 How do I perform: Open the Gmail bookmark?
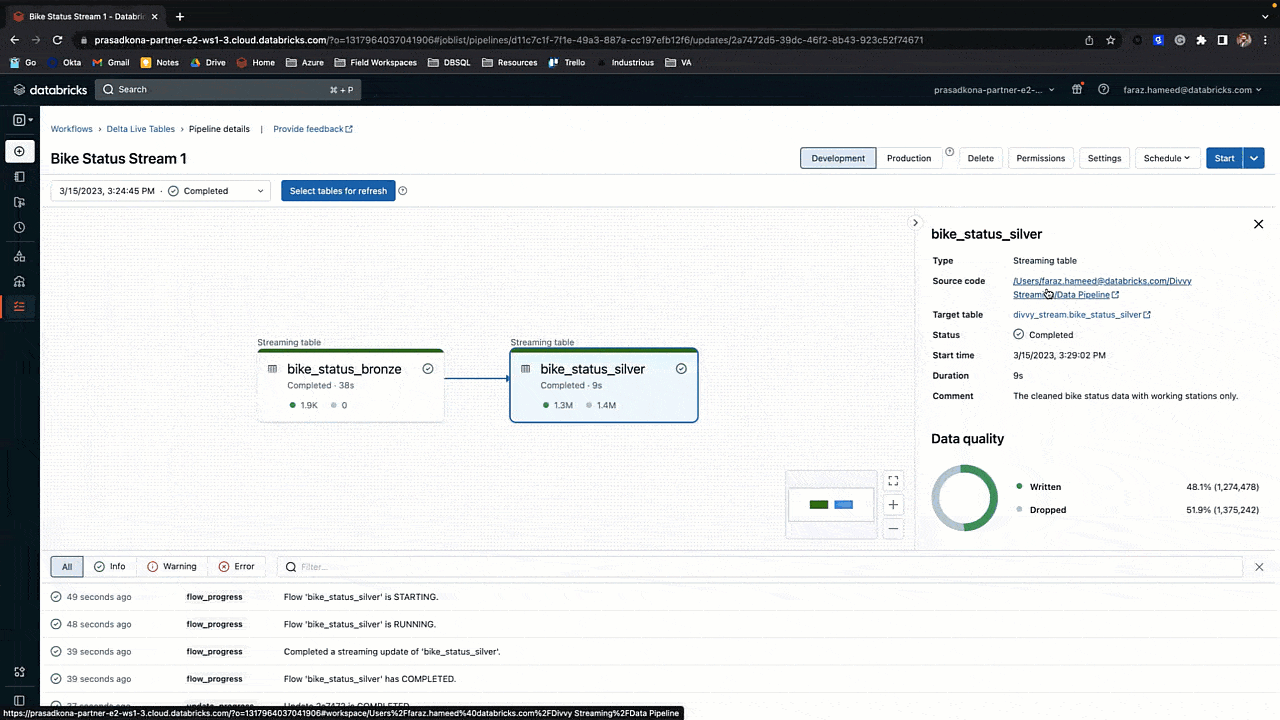coord(111,62)
